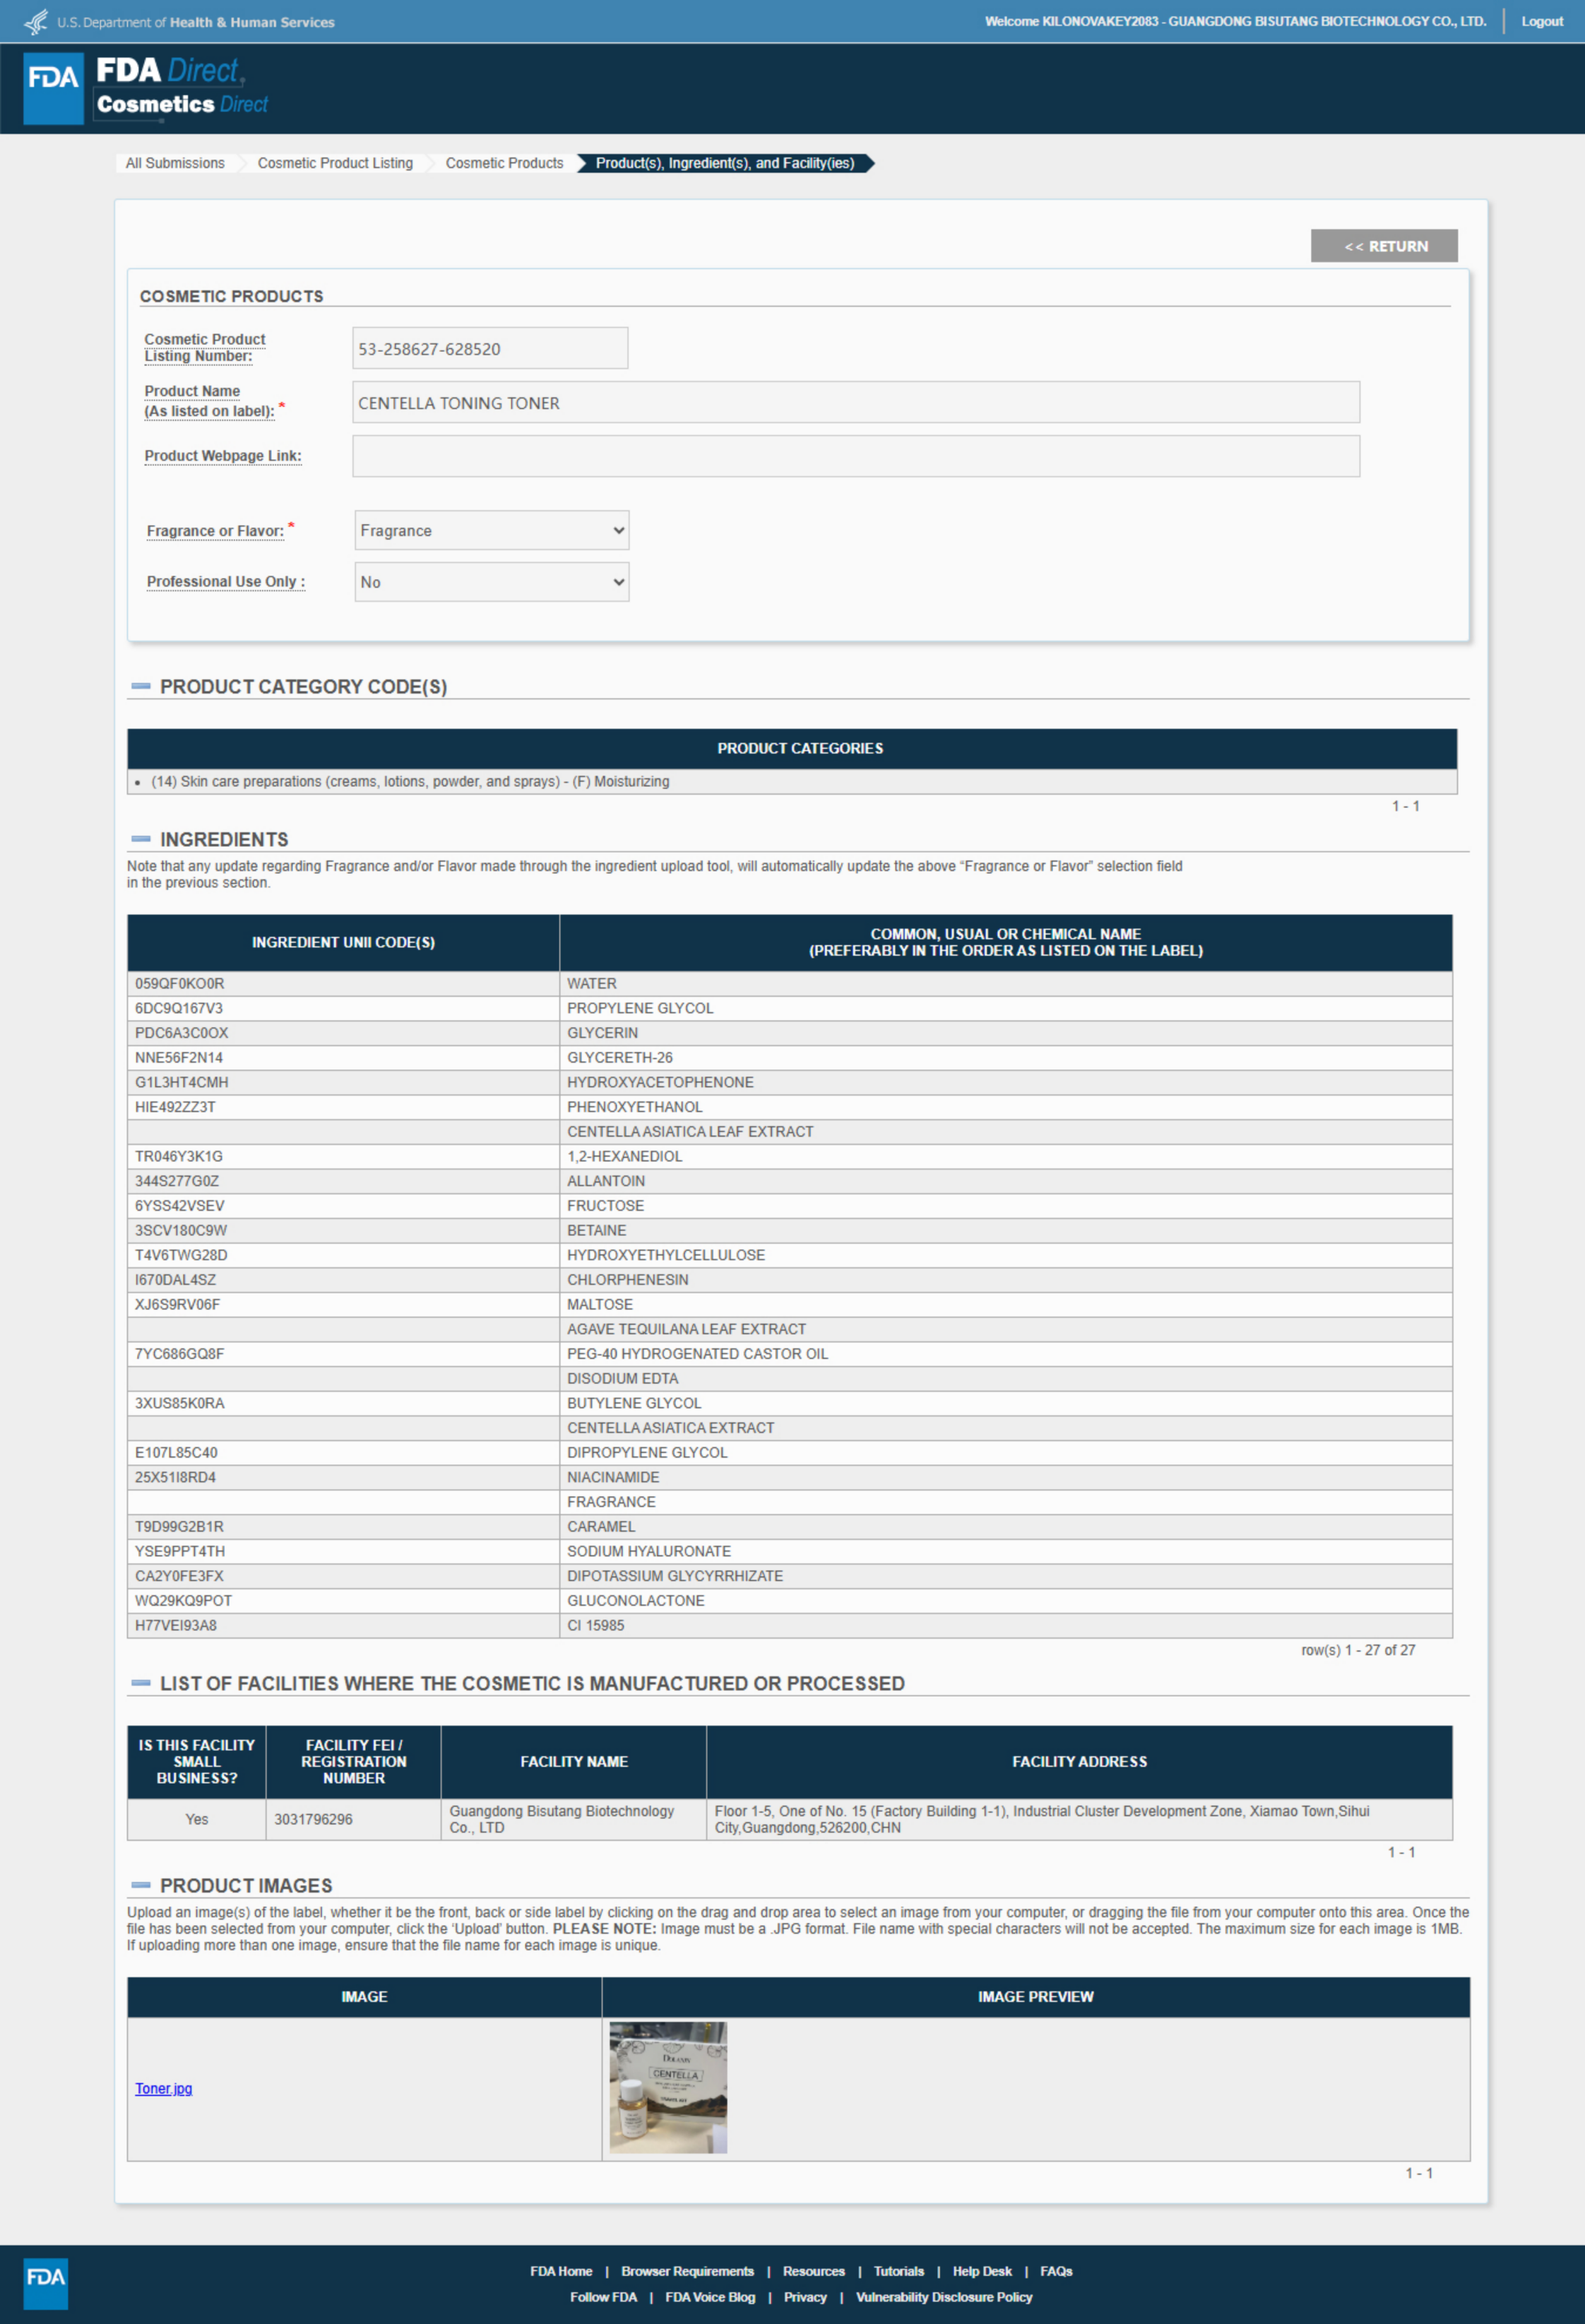Viewport: 1585px width, 2324px height.
Task: Click the FDA logo in header
Action: click(53, 89)
